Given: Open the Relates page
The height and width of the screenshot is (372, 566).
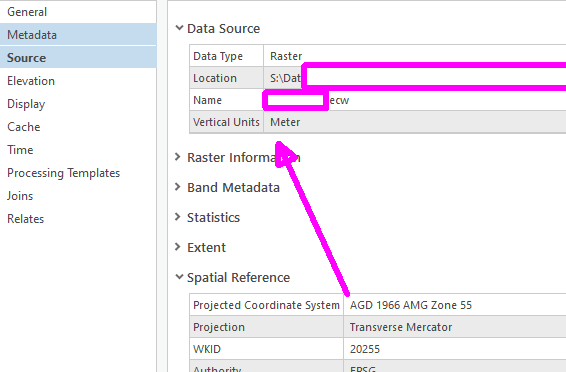Looking at the screenshot, I should [25, 219].
